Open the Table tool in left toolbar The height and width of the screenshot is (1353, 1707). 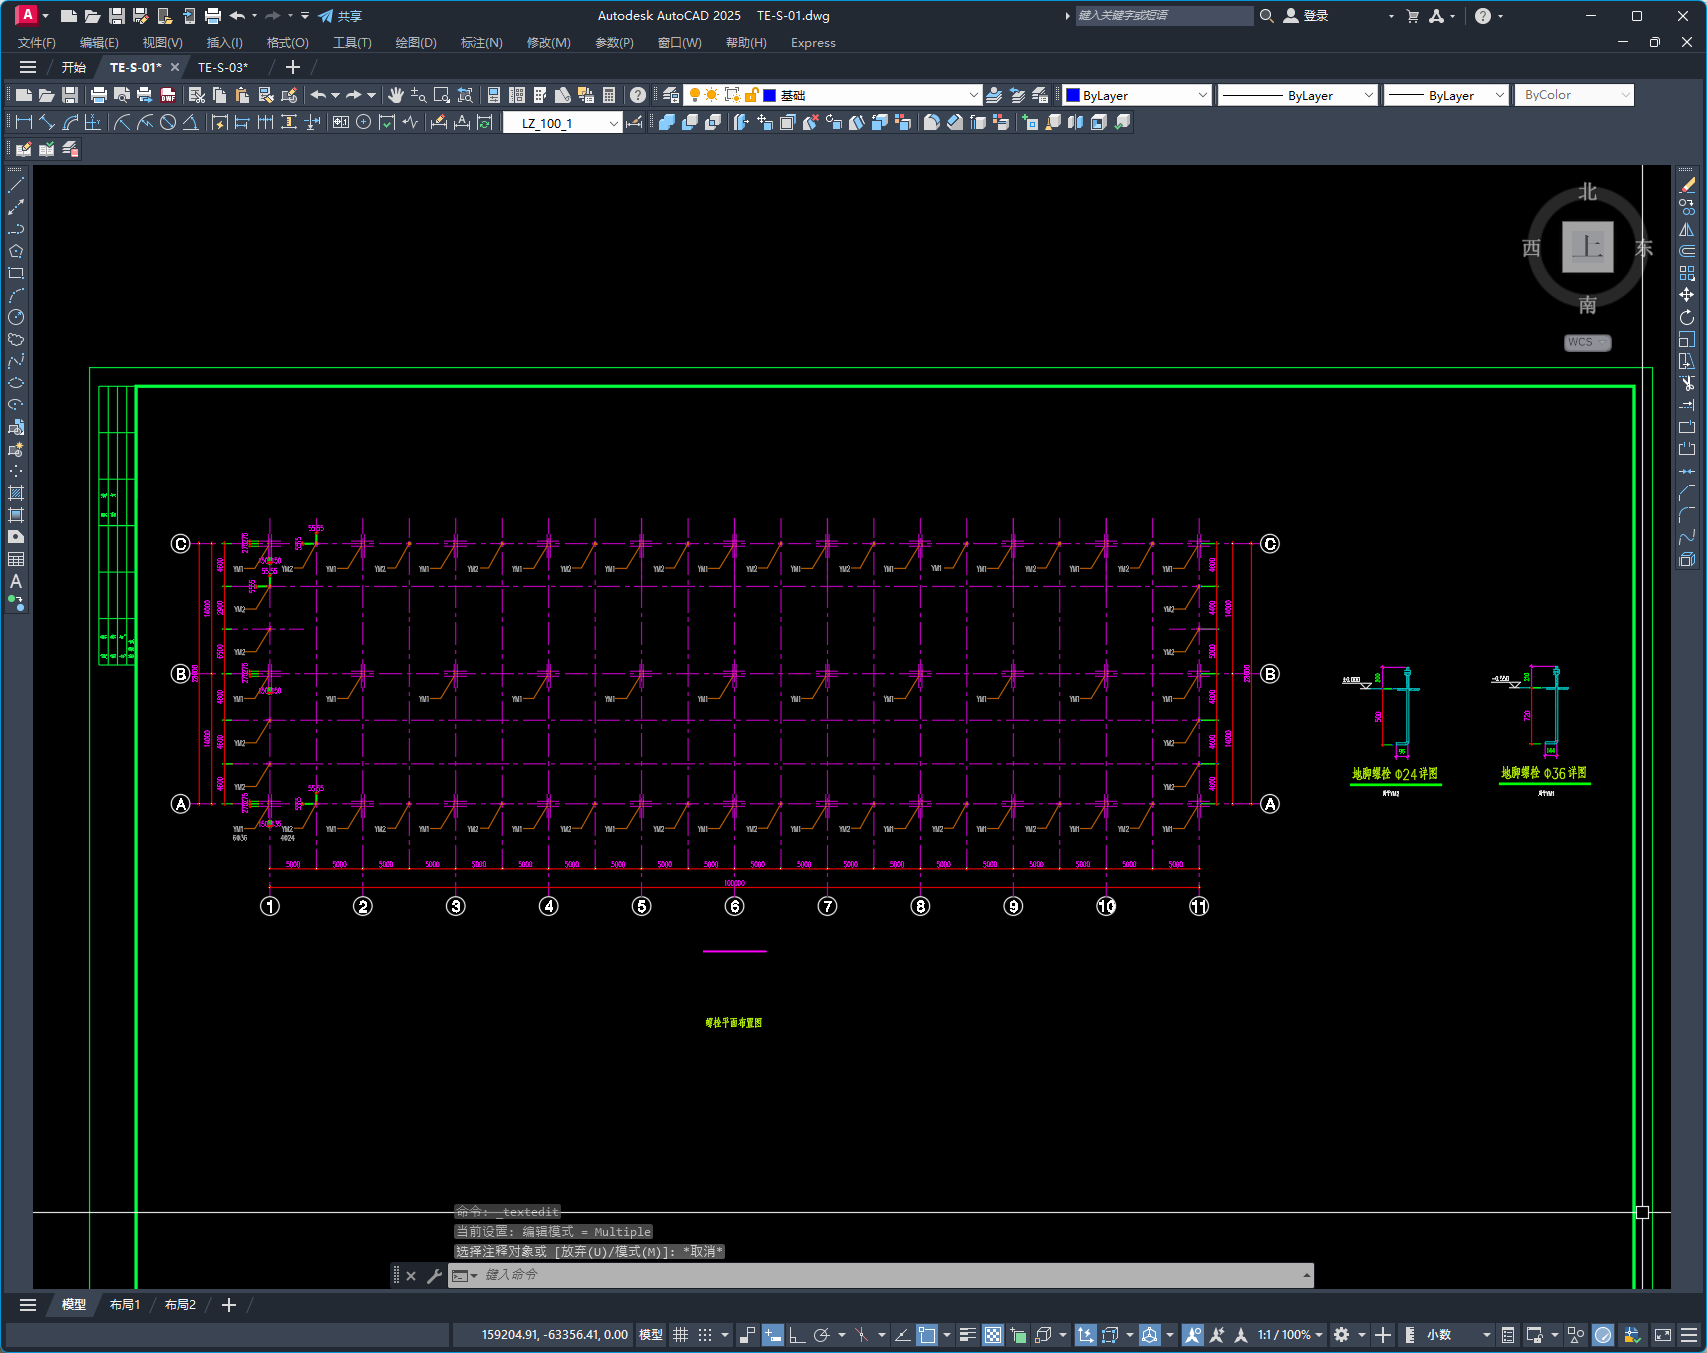[16, 559]
